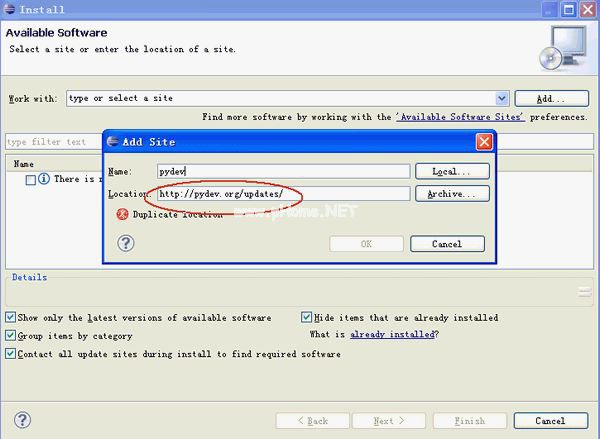Click the 'Add...' button in Install window
Image resolution: width=600 pixels, height=439 pixels.
551,99
